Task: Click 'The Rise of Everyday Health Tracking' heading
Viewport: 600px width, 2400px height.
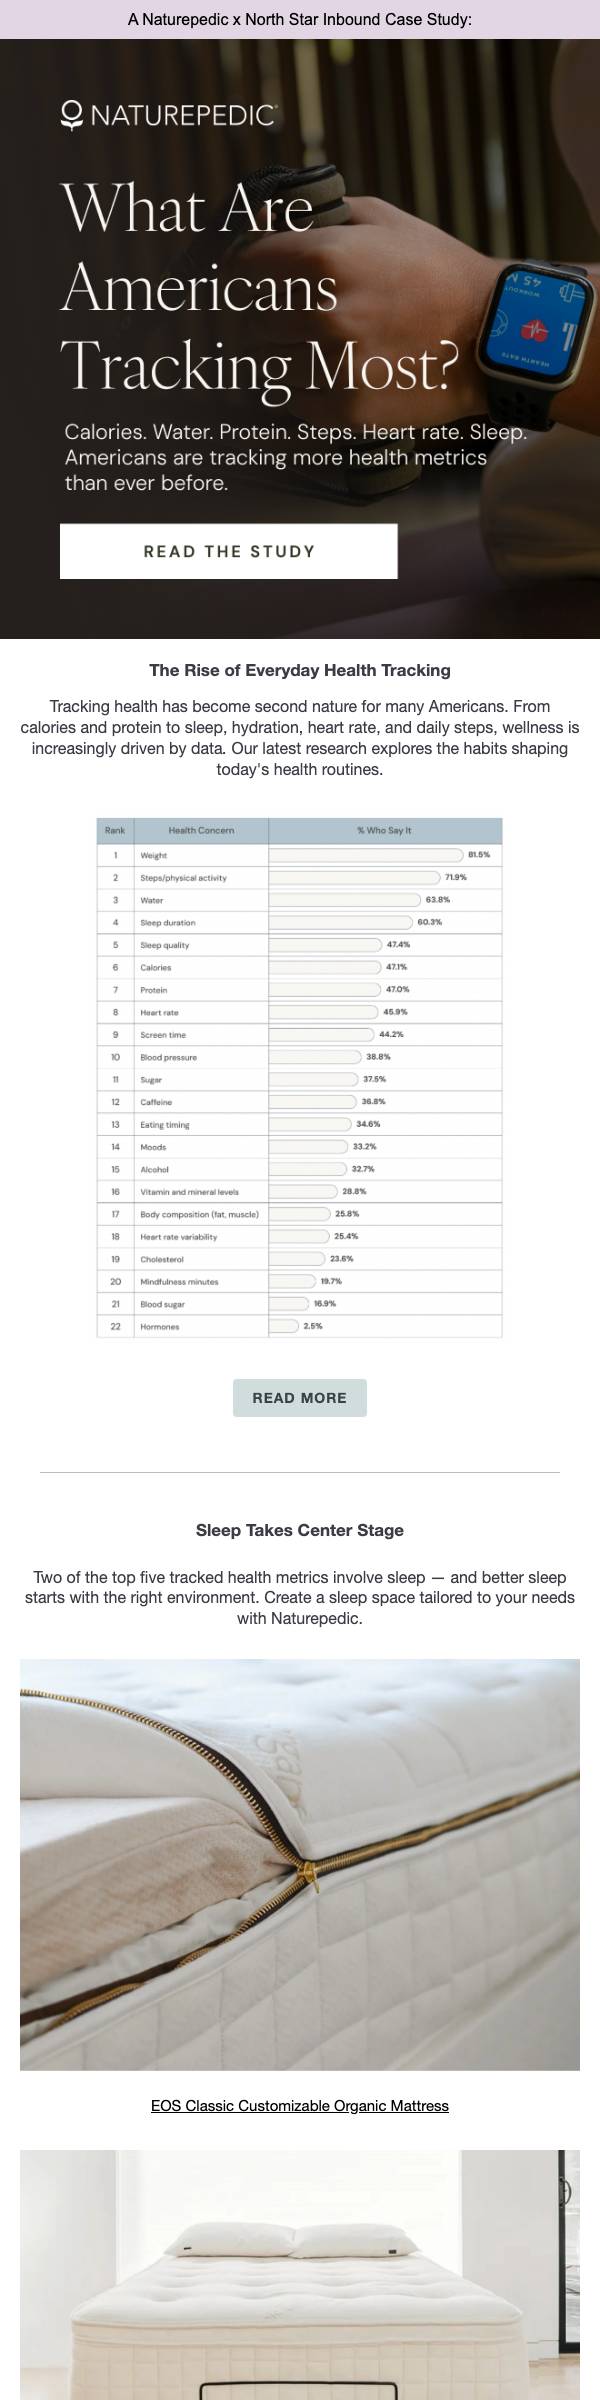Action: [x=300, y=670]
